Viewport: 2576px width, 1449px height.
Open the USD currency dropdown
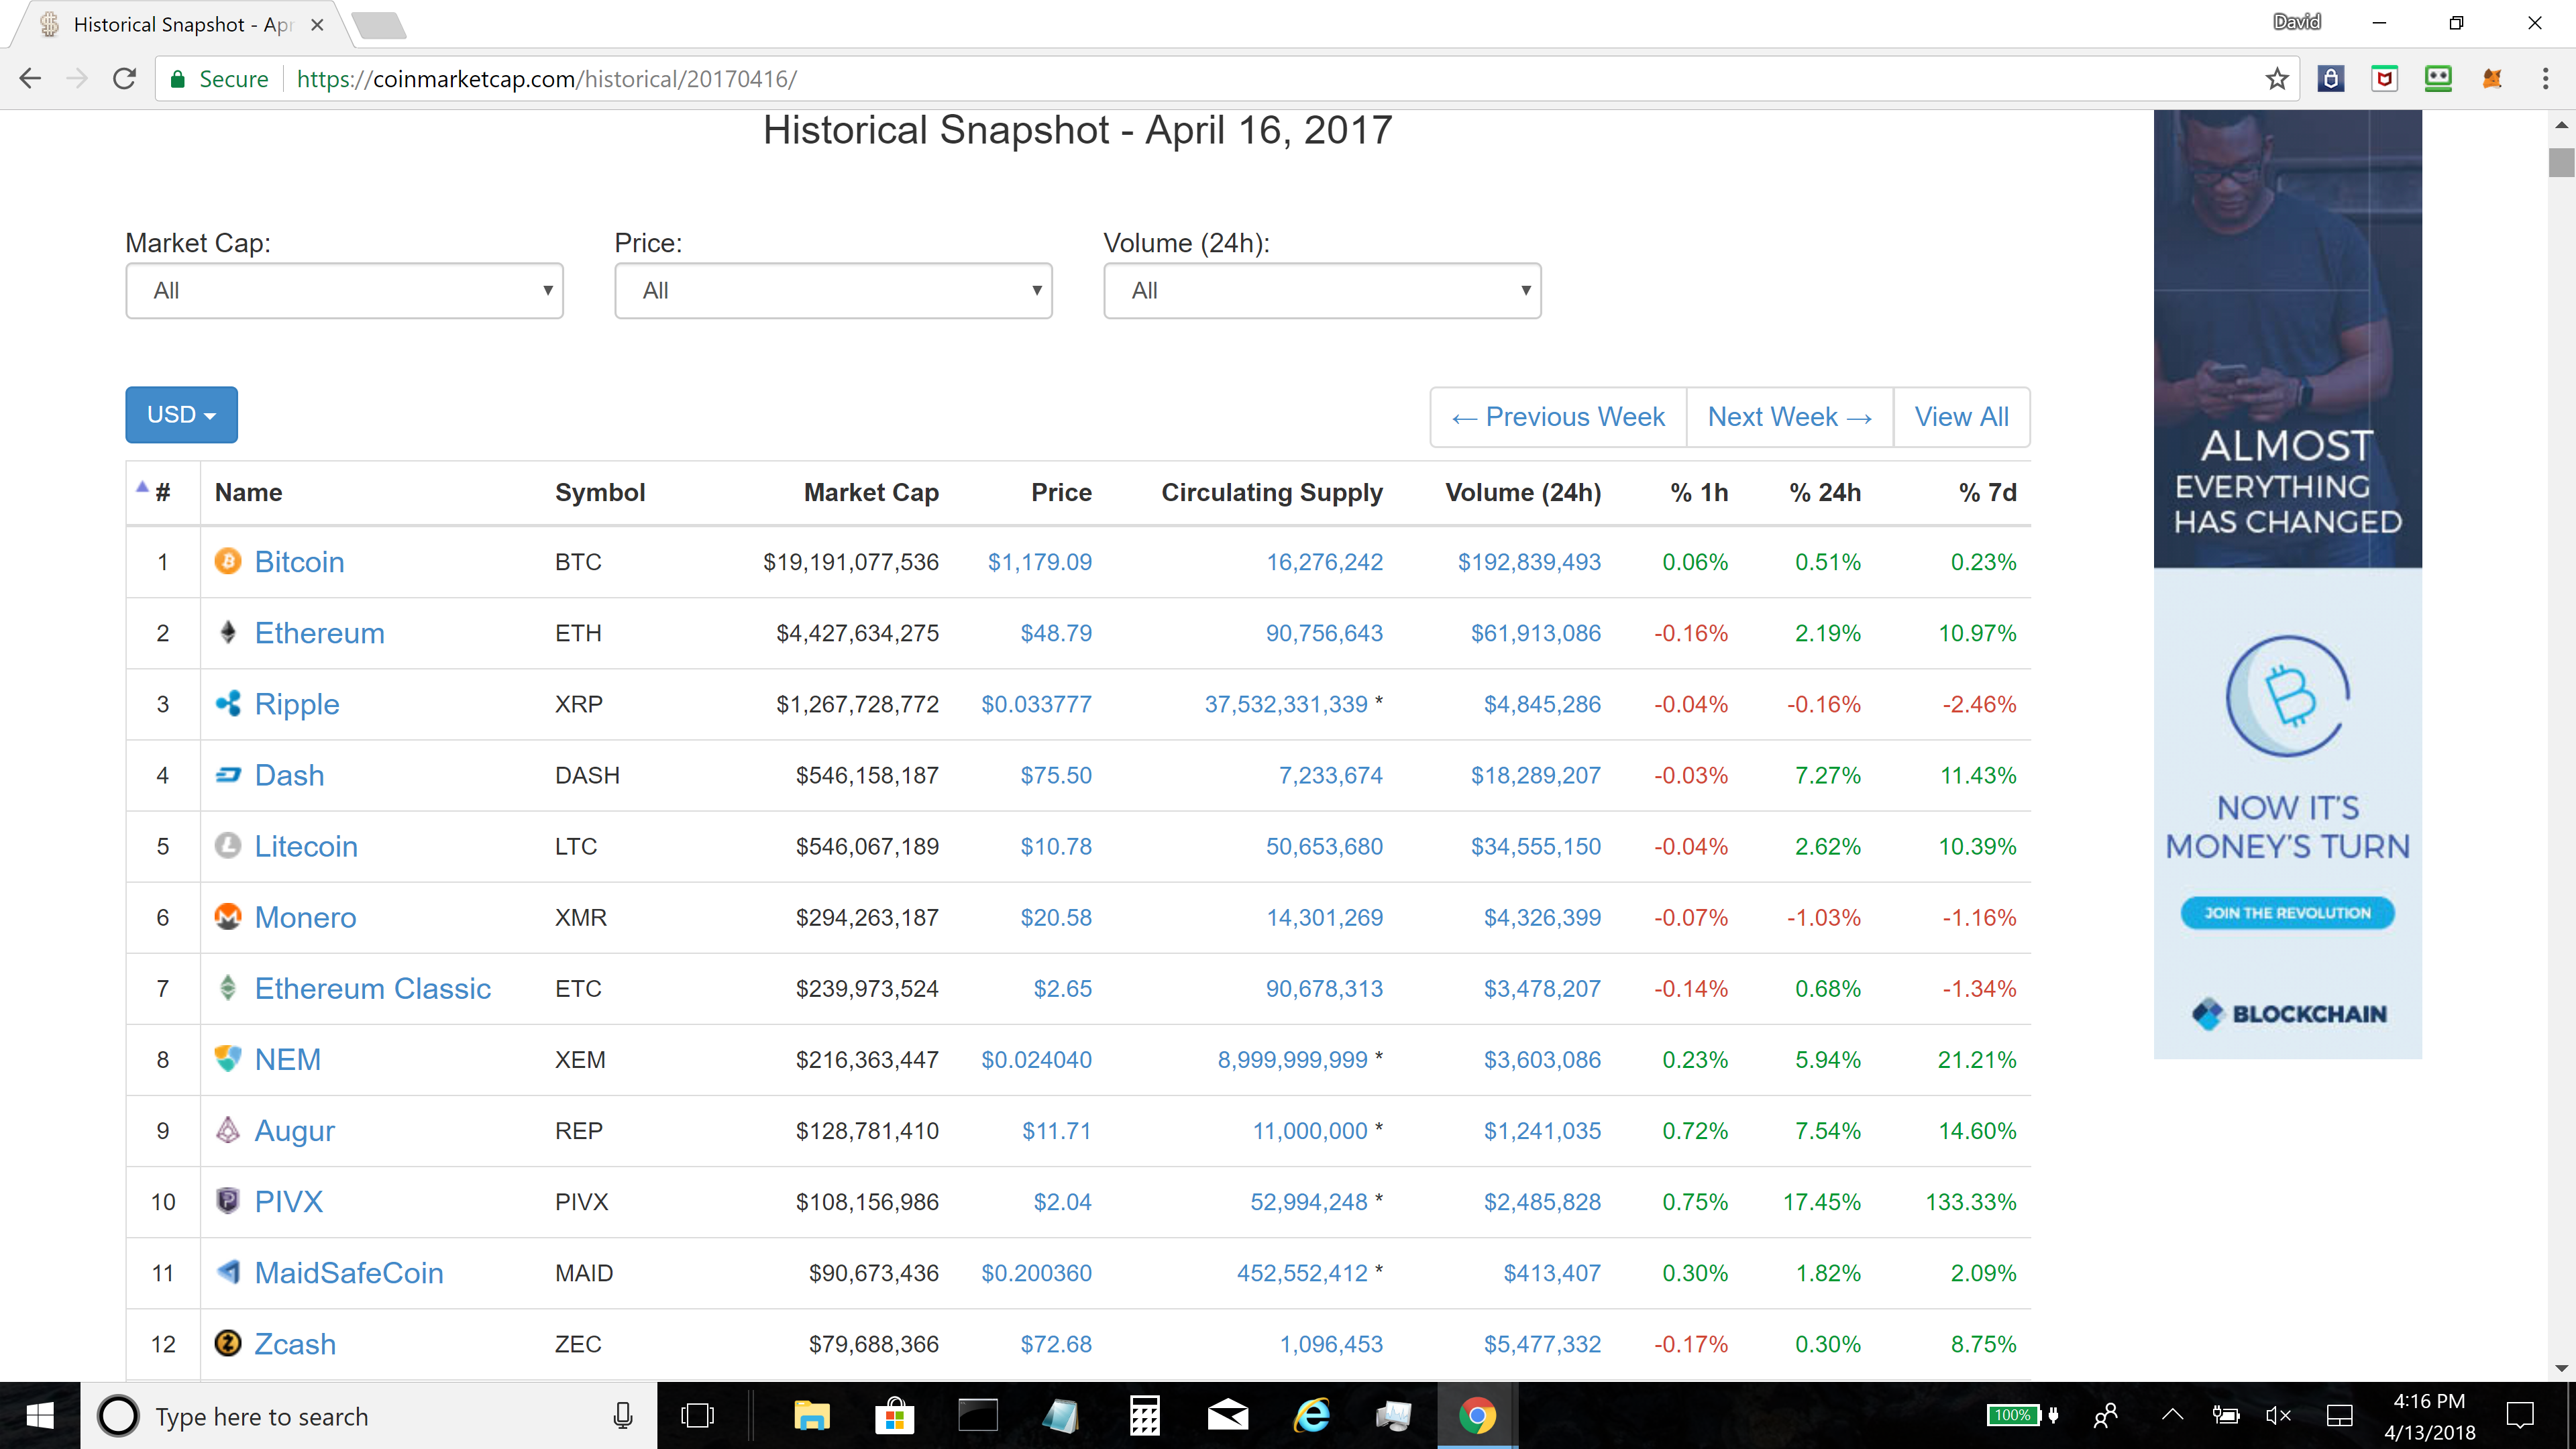point(181,414)
